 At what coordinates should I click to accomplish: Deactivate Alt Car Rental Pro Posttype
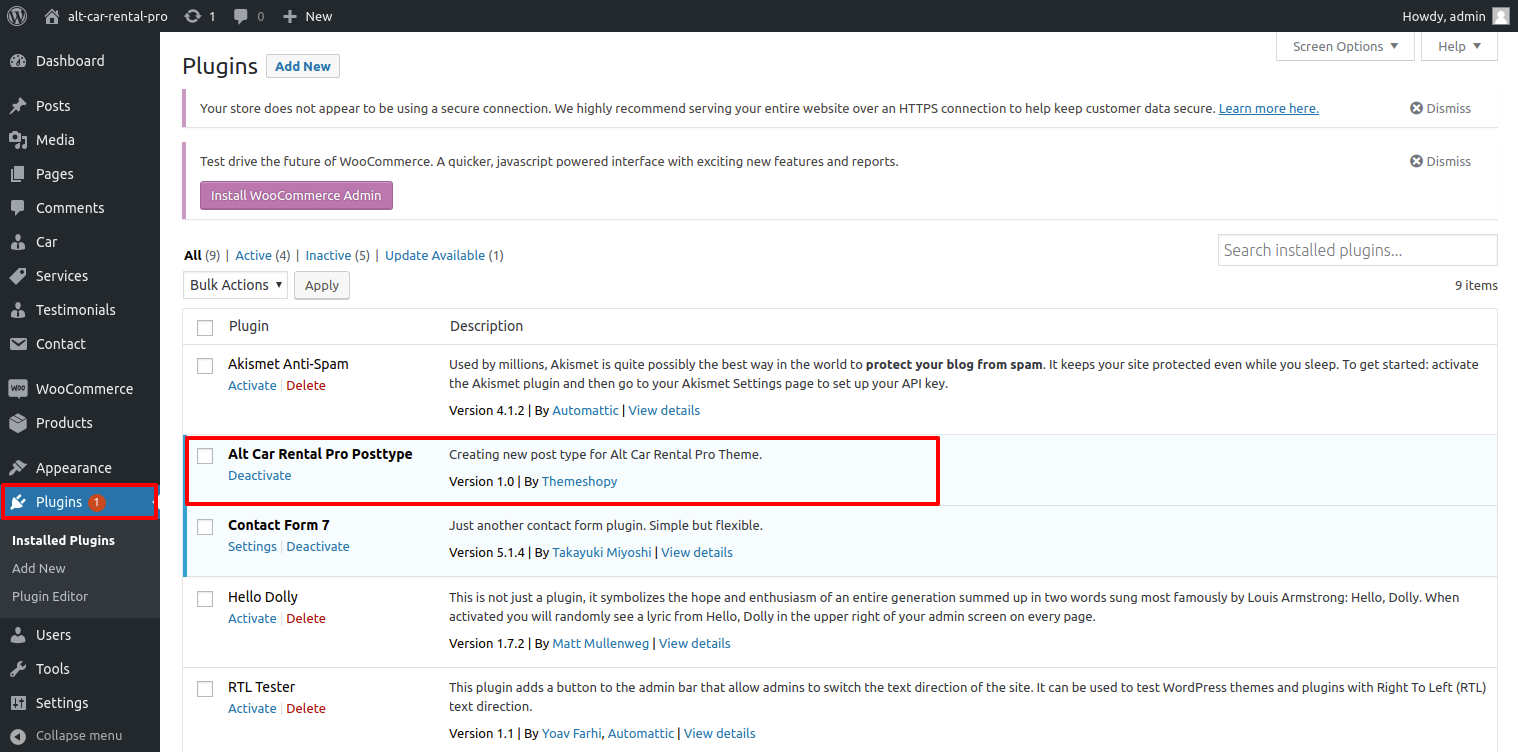pos(260,475)
